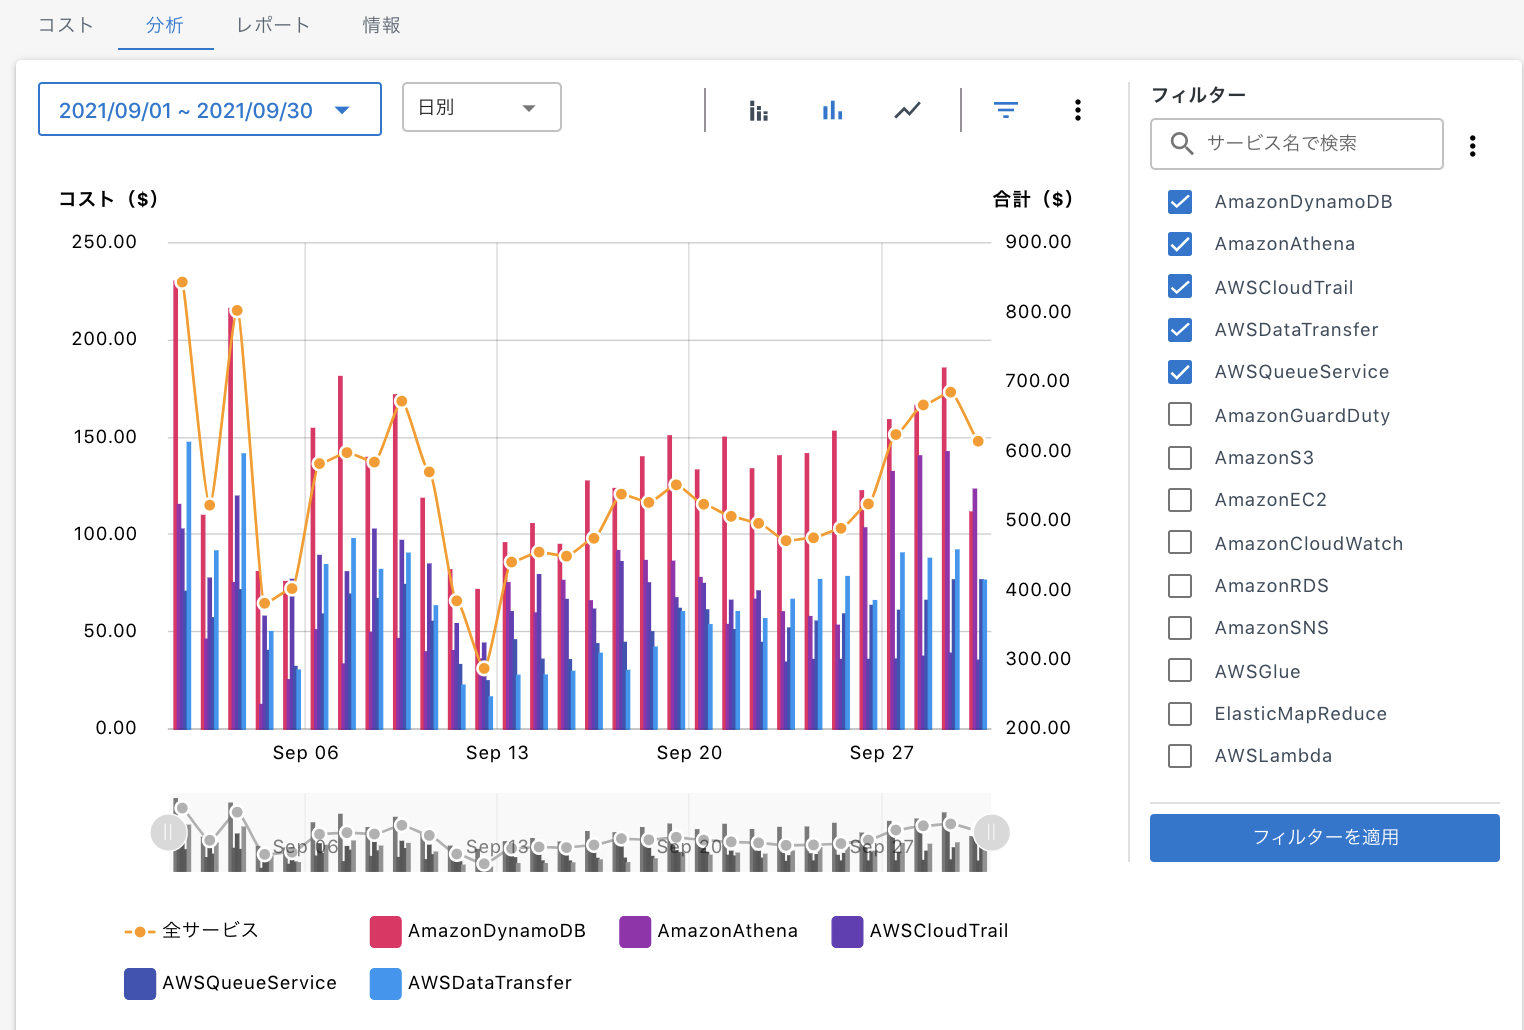Check AmazonSNS filter
Viewport: 1524px width, 1030px height.
point(1180,627)
